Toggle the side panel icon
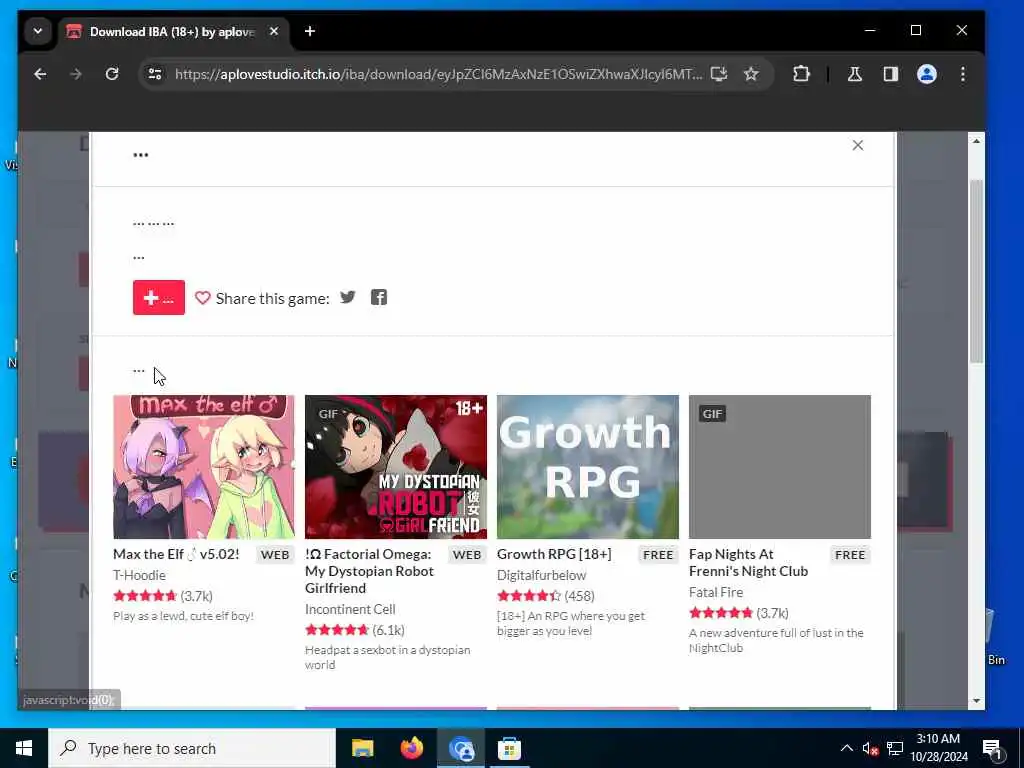The width and height of the screenshot is (1024, 768). [x=891, y=74]
